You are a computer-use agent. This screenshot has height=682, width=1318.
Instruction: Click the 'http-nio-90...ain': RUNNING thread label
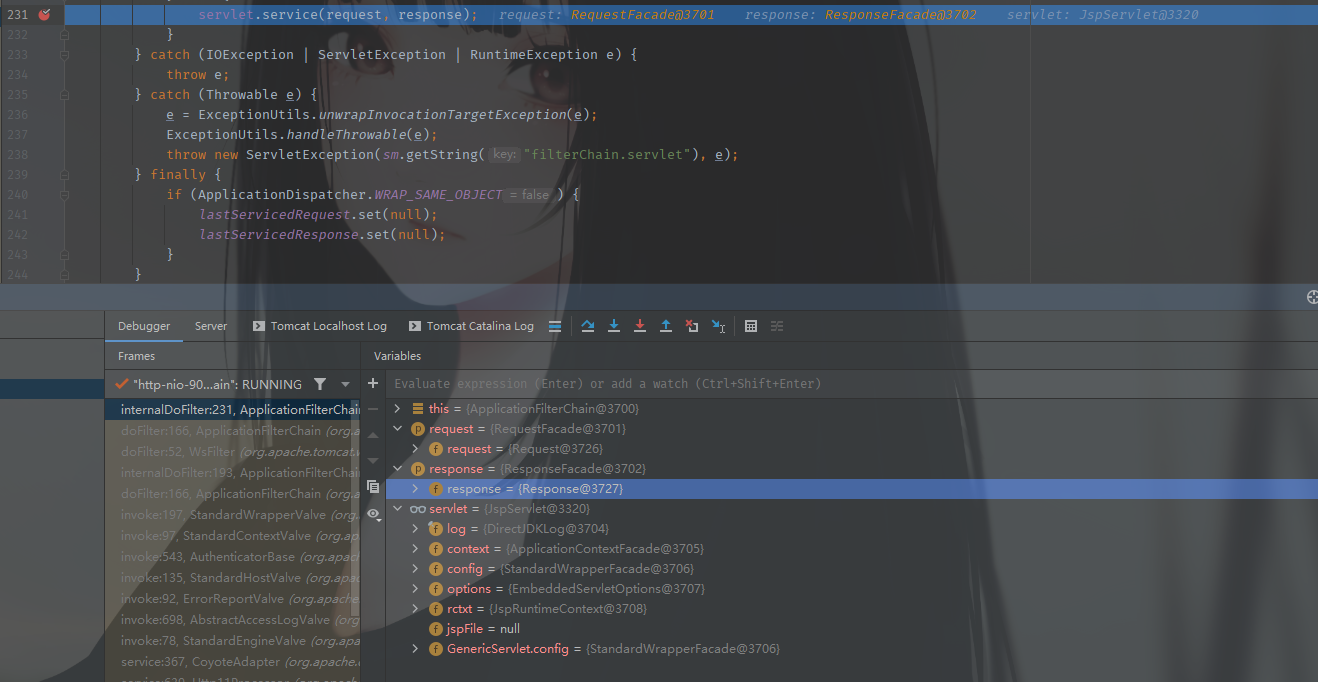217,384
